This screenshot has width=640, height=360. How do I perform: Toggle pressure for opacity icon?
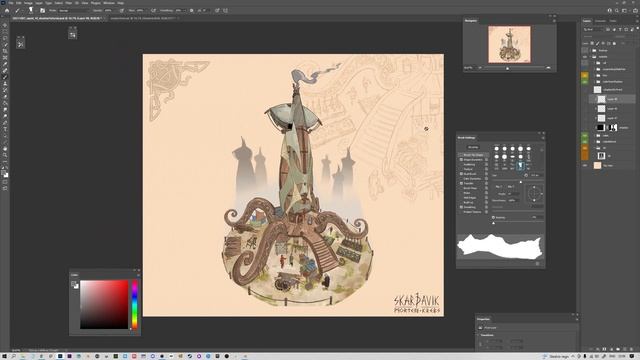[x=122, y=11]
